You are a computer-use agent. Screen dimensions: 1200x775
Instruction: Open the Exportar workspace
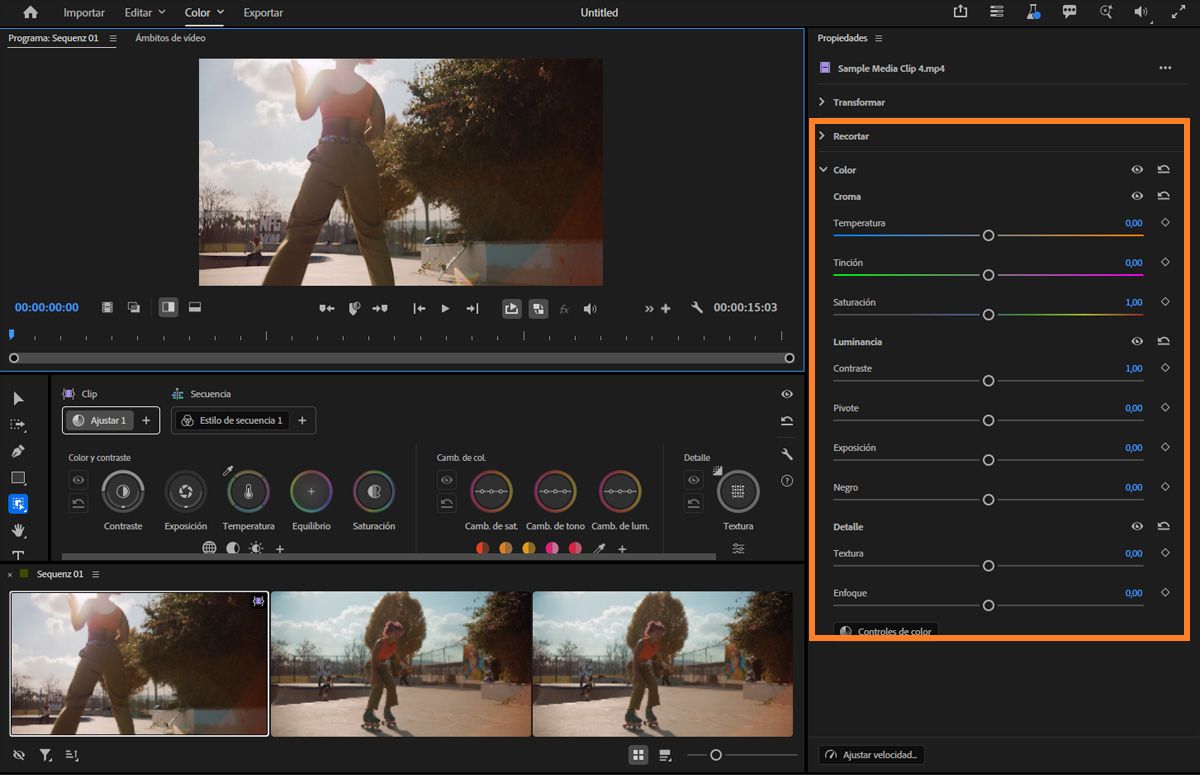(x=263, y=13)
